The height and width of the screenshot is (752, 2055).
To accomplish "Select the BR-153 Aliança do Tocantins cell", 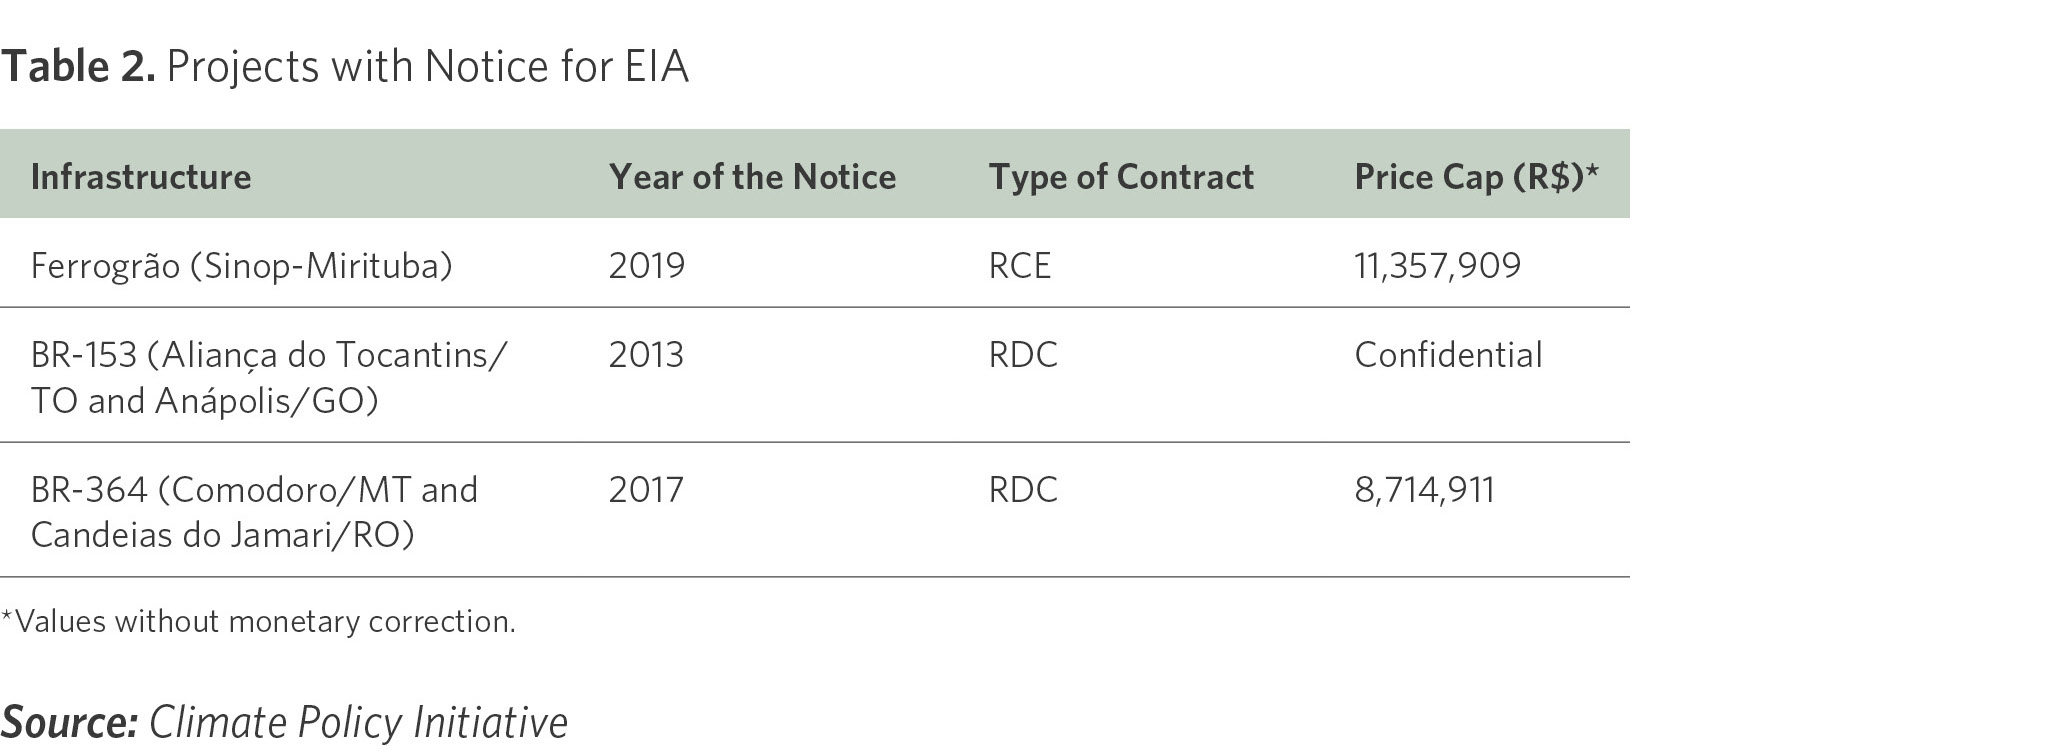I will 269,377.
